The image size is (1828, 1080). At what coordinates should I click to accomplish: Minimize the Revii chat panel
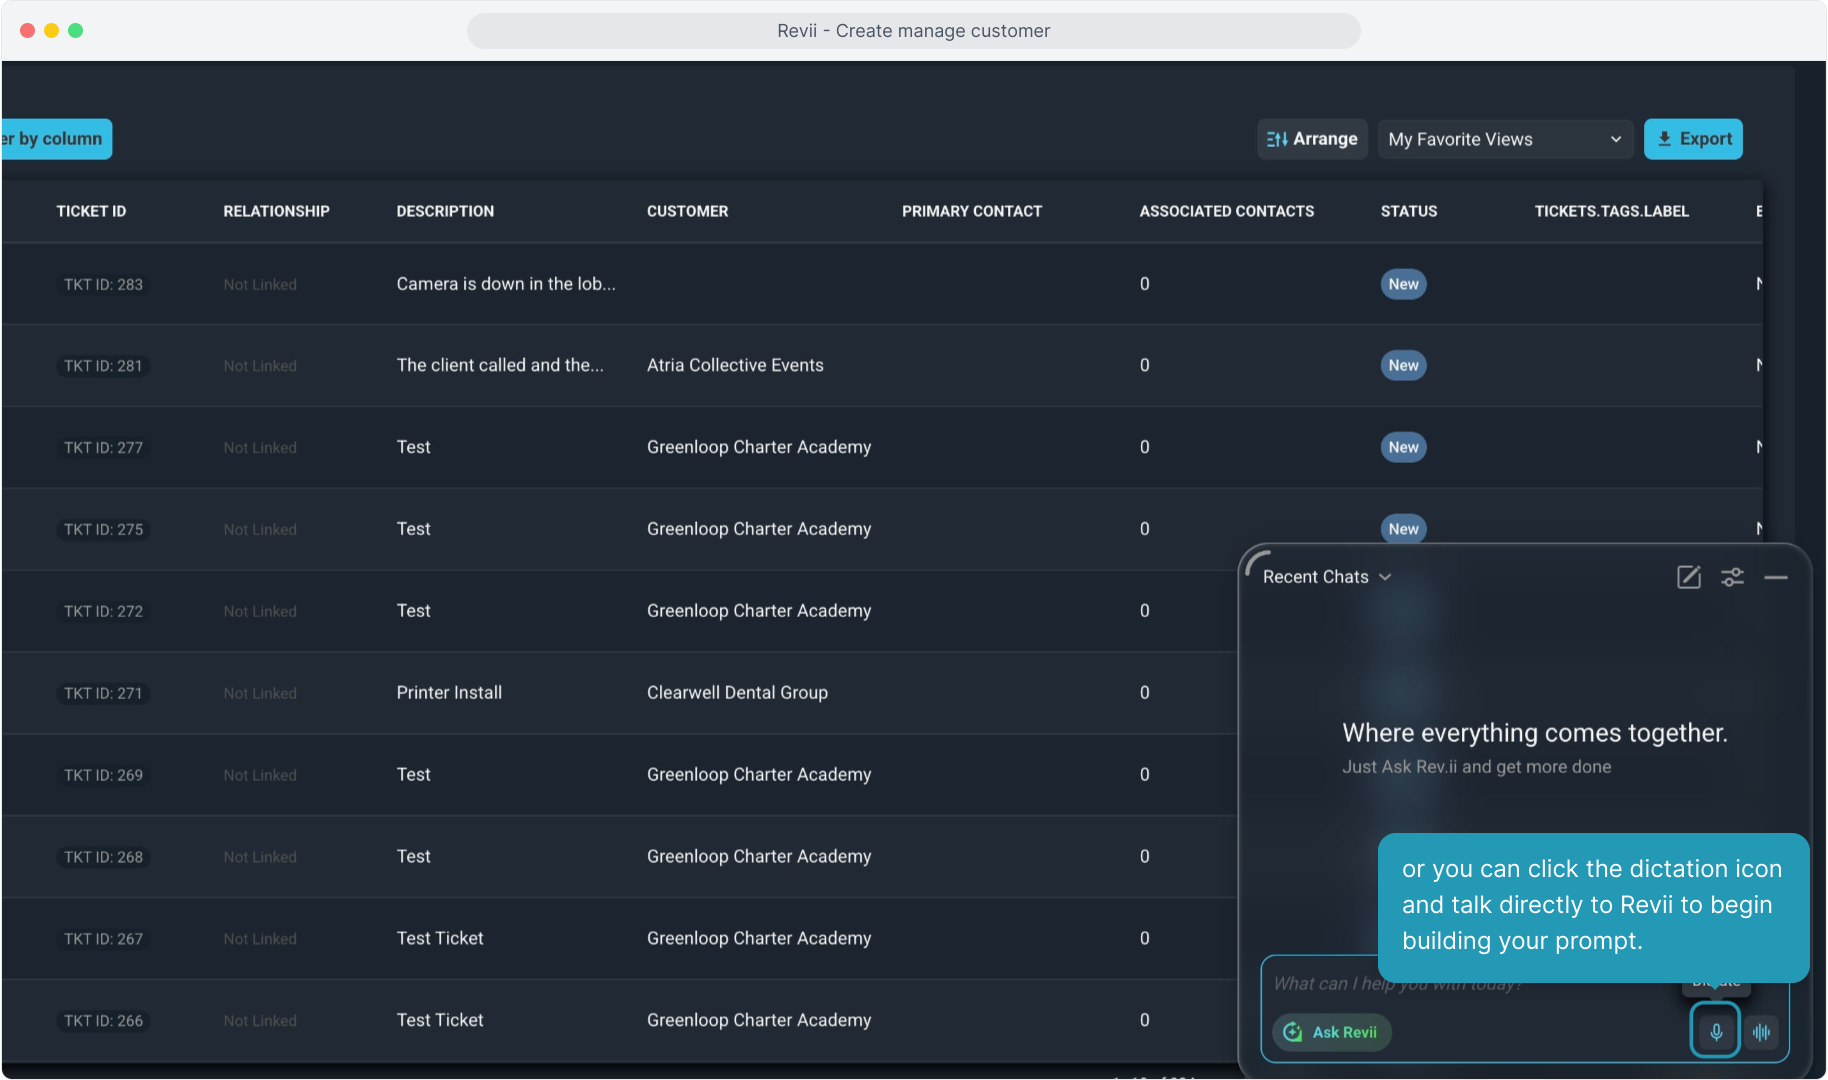tap(1776, 577)
